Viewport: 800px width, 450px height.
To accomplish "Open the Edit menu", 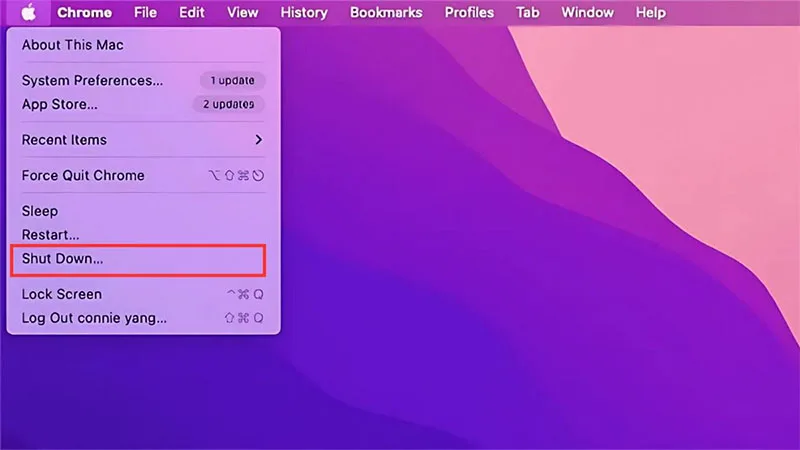I will click(192, 12).
